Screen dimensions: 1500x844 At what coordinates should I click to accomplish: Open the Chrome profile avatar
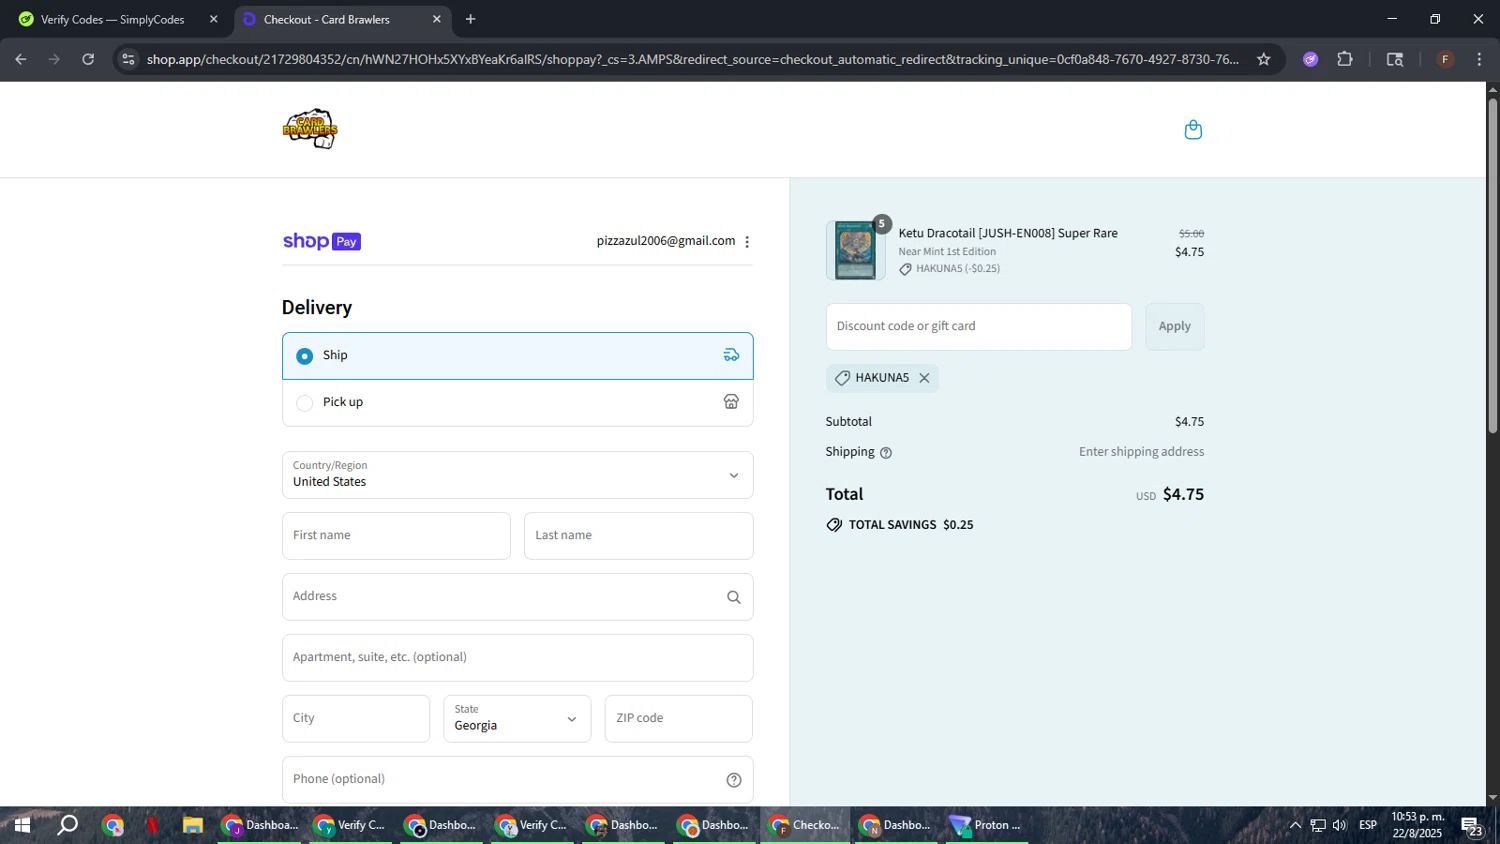(x=1445, y=59)
